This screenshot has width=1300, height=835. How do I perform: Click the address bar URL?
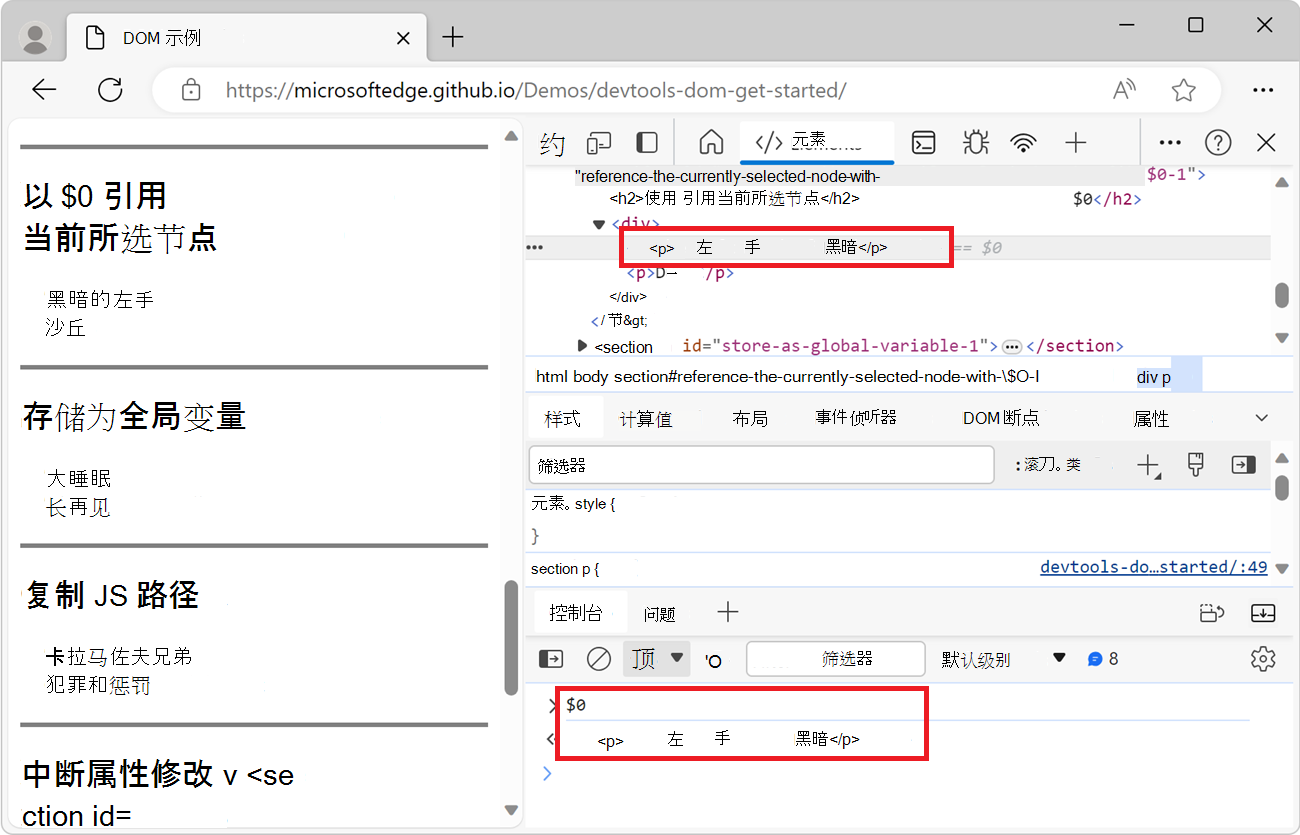coord(536,90)
